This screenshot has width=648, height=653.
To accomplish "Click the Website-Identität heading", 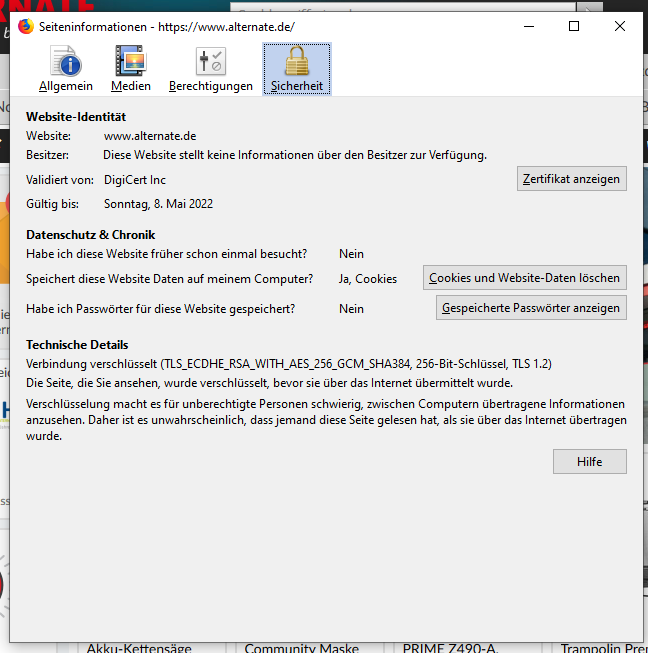I will (x=76, y=117).
